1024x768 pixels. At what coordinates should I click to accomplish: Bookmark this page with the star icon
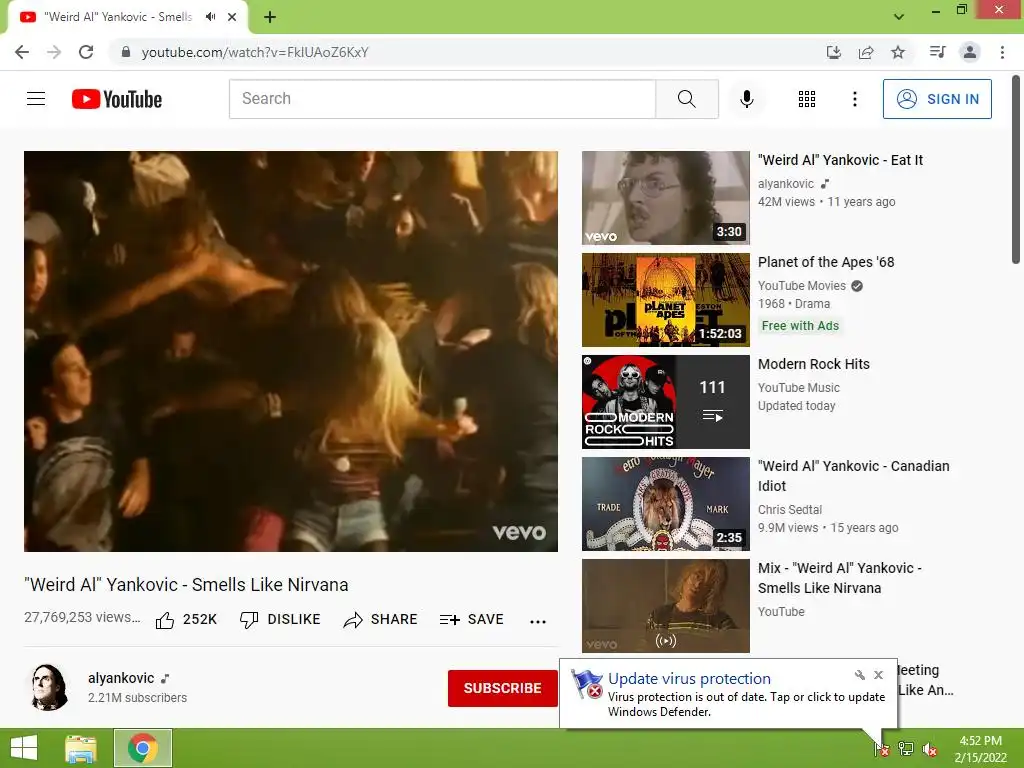tap(898, 52)
